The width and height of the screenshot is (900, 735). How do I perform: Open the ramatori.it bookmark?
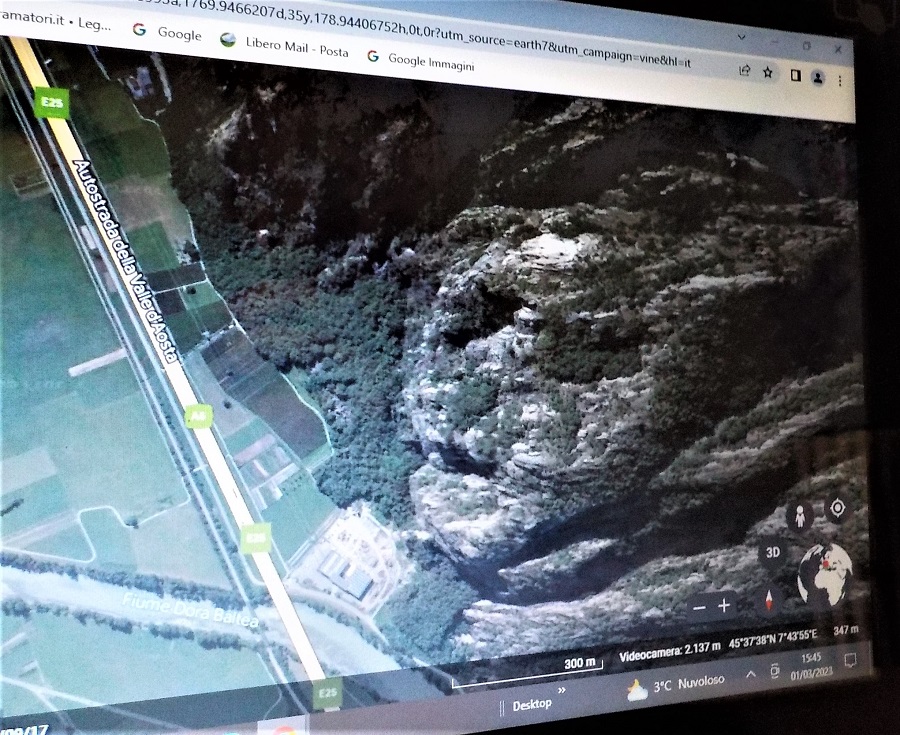pos(56,20)
